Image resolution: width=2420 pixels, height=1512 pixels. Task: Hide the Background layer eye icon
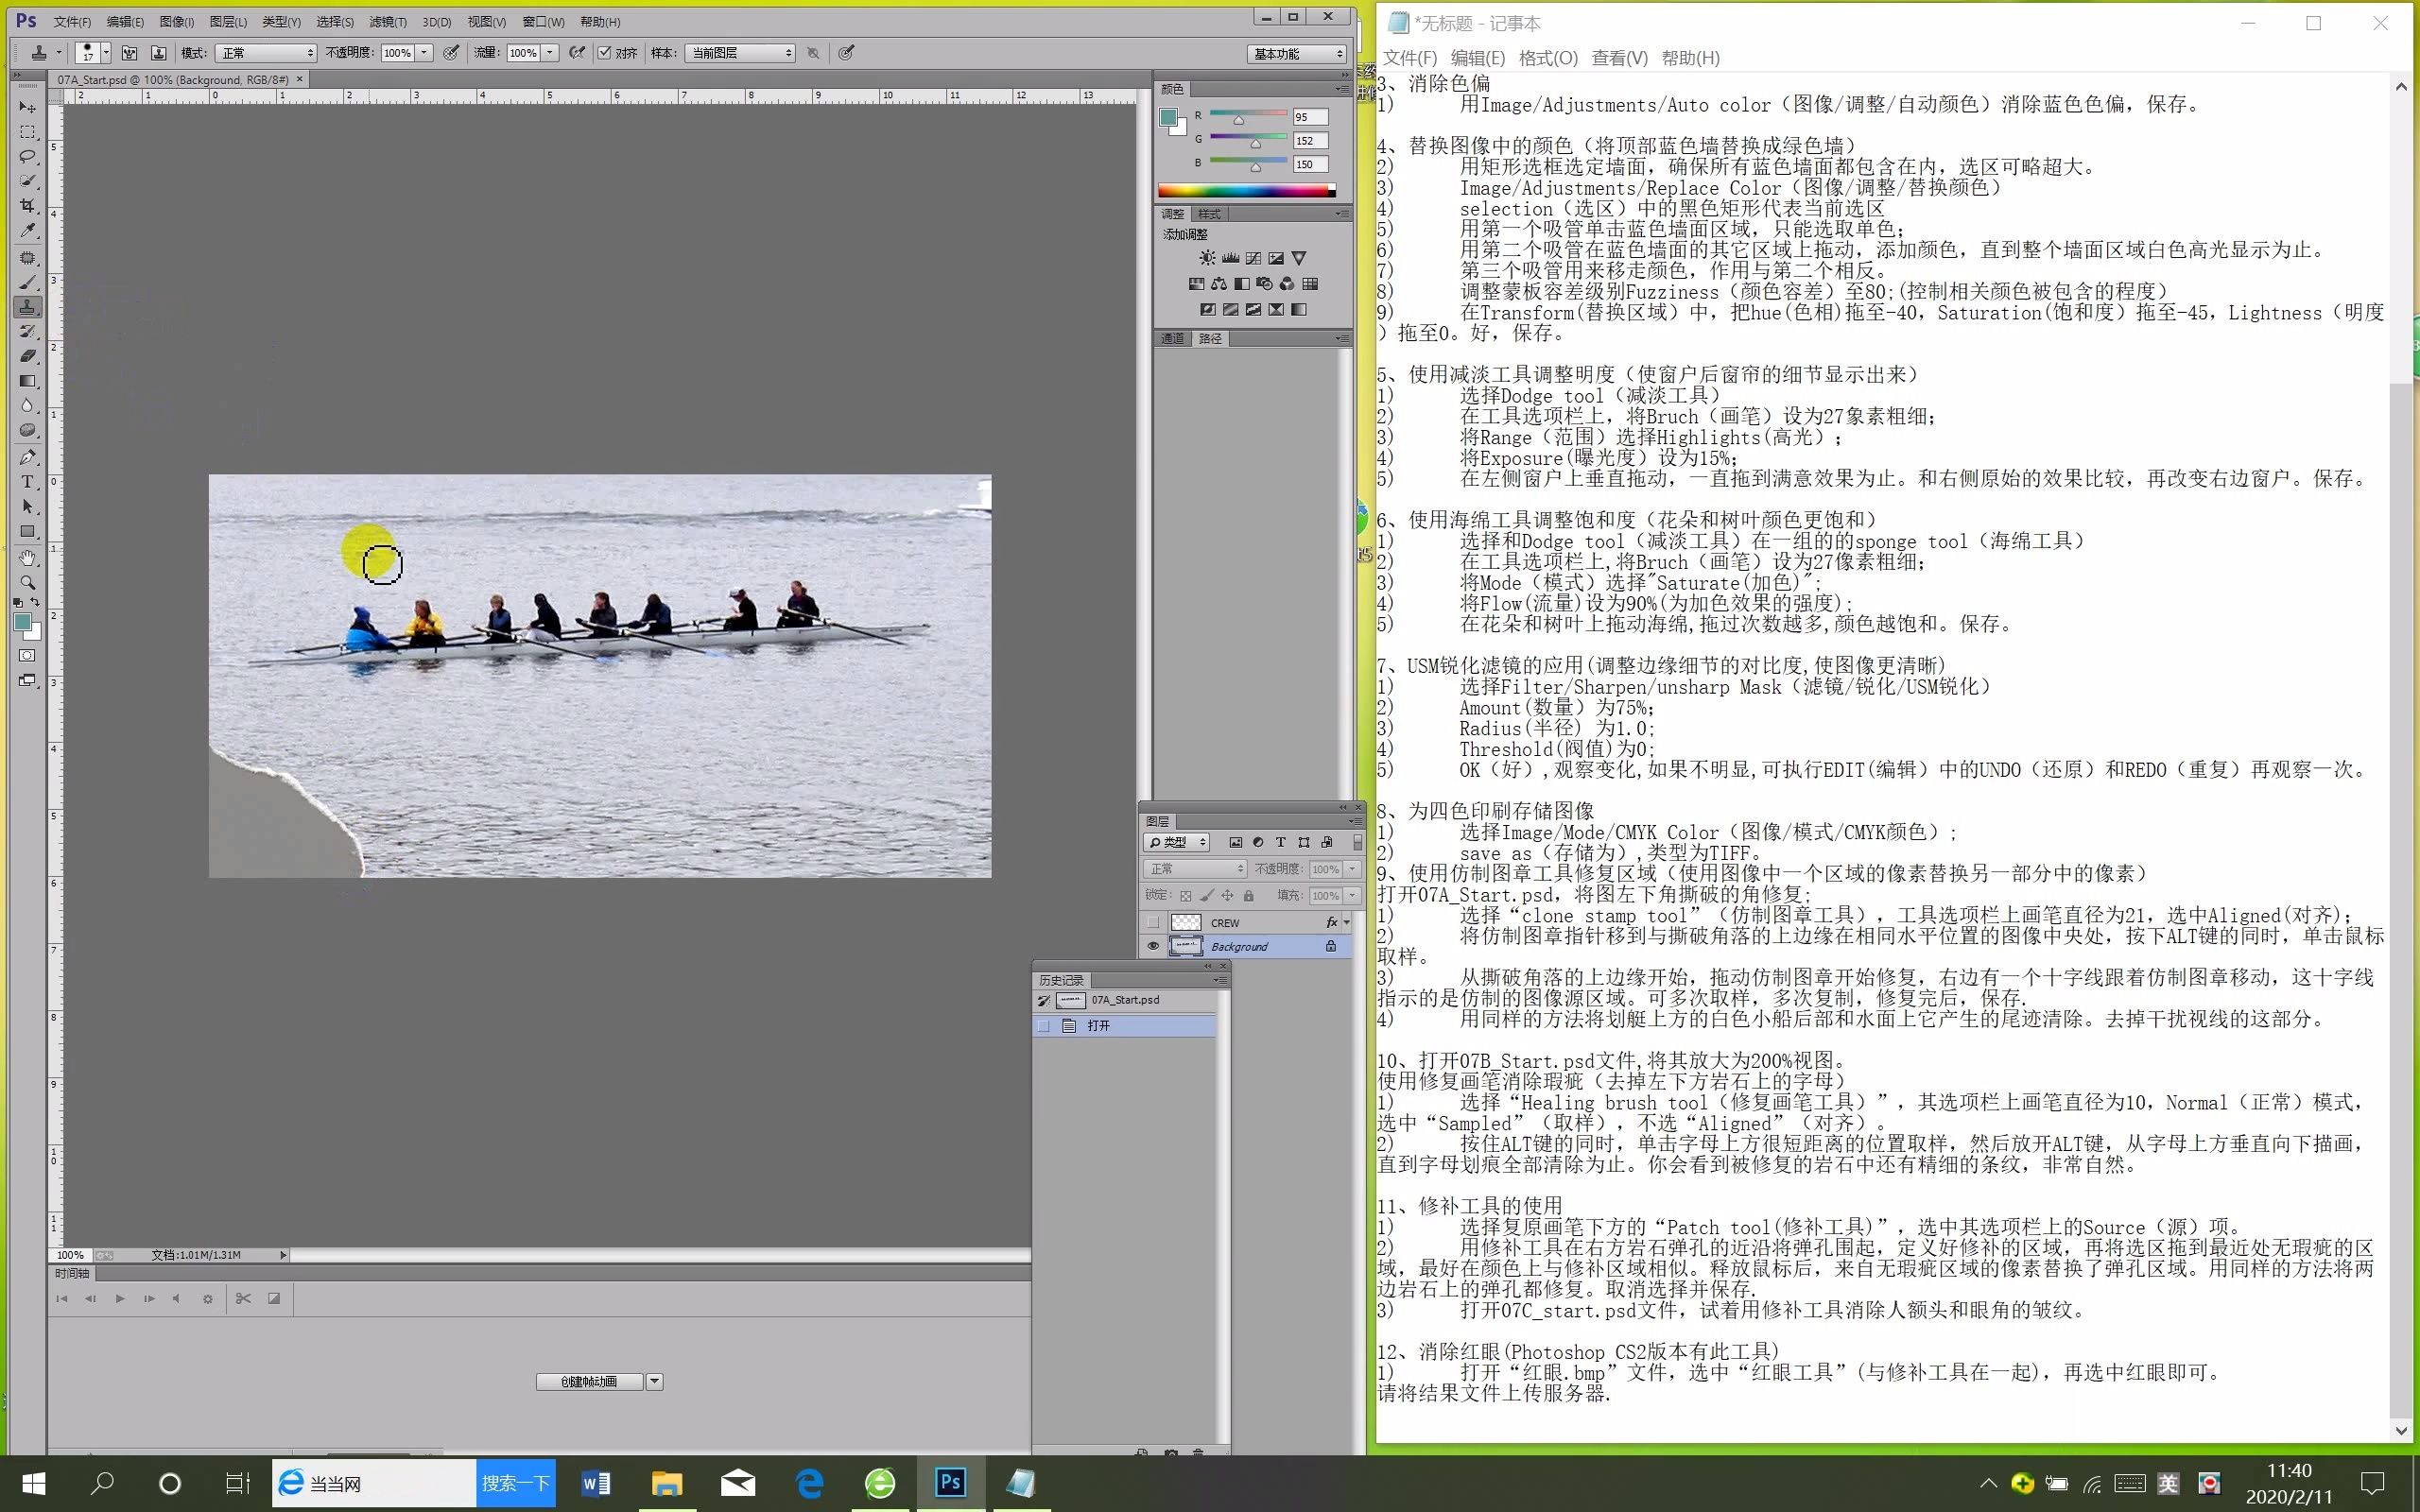pyautogui.click(x=1153, y=946)
